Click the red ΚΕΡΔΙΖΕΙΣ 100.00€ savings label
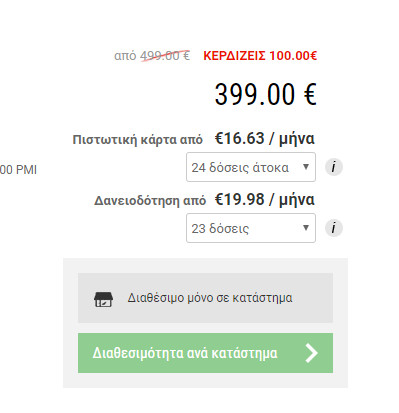399x413 pixels. [x=260, y=56]
